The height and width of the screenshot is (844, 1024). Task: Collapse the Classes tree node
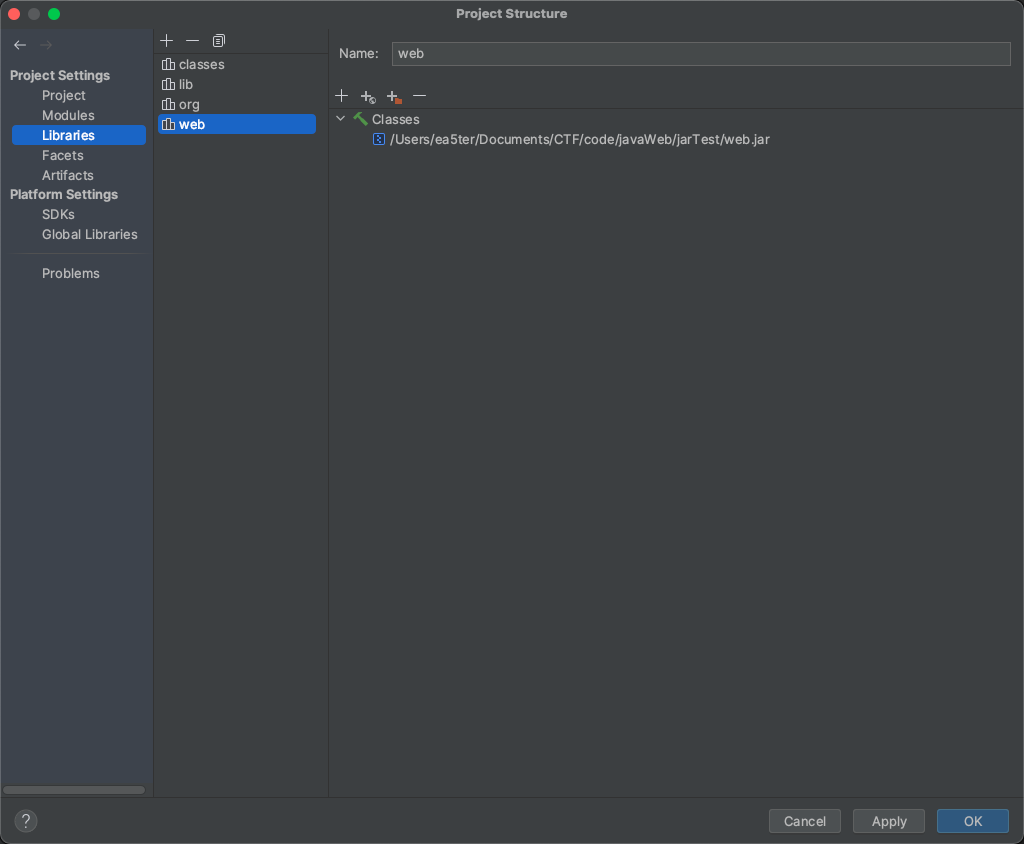point(341,119)
